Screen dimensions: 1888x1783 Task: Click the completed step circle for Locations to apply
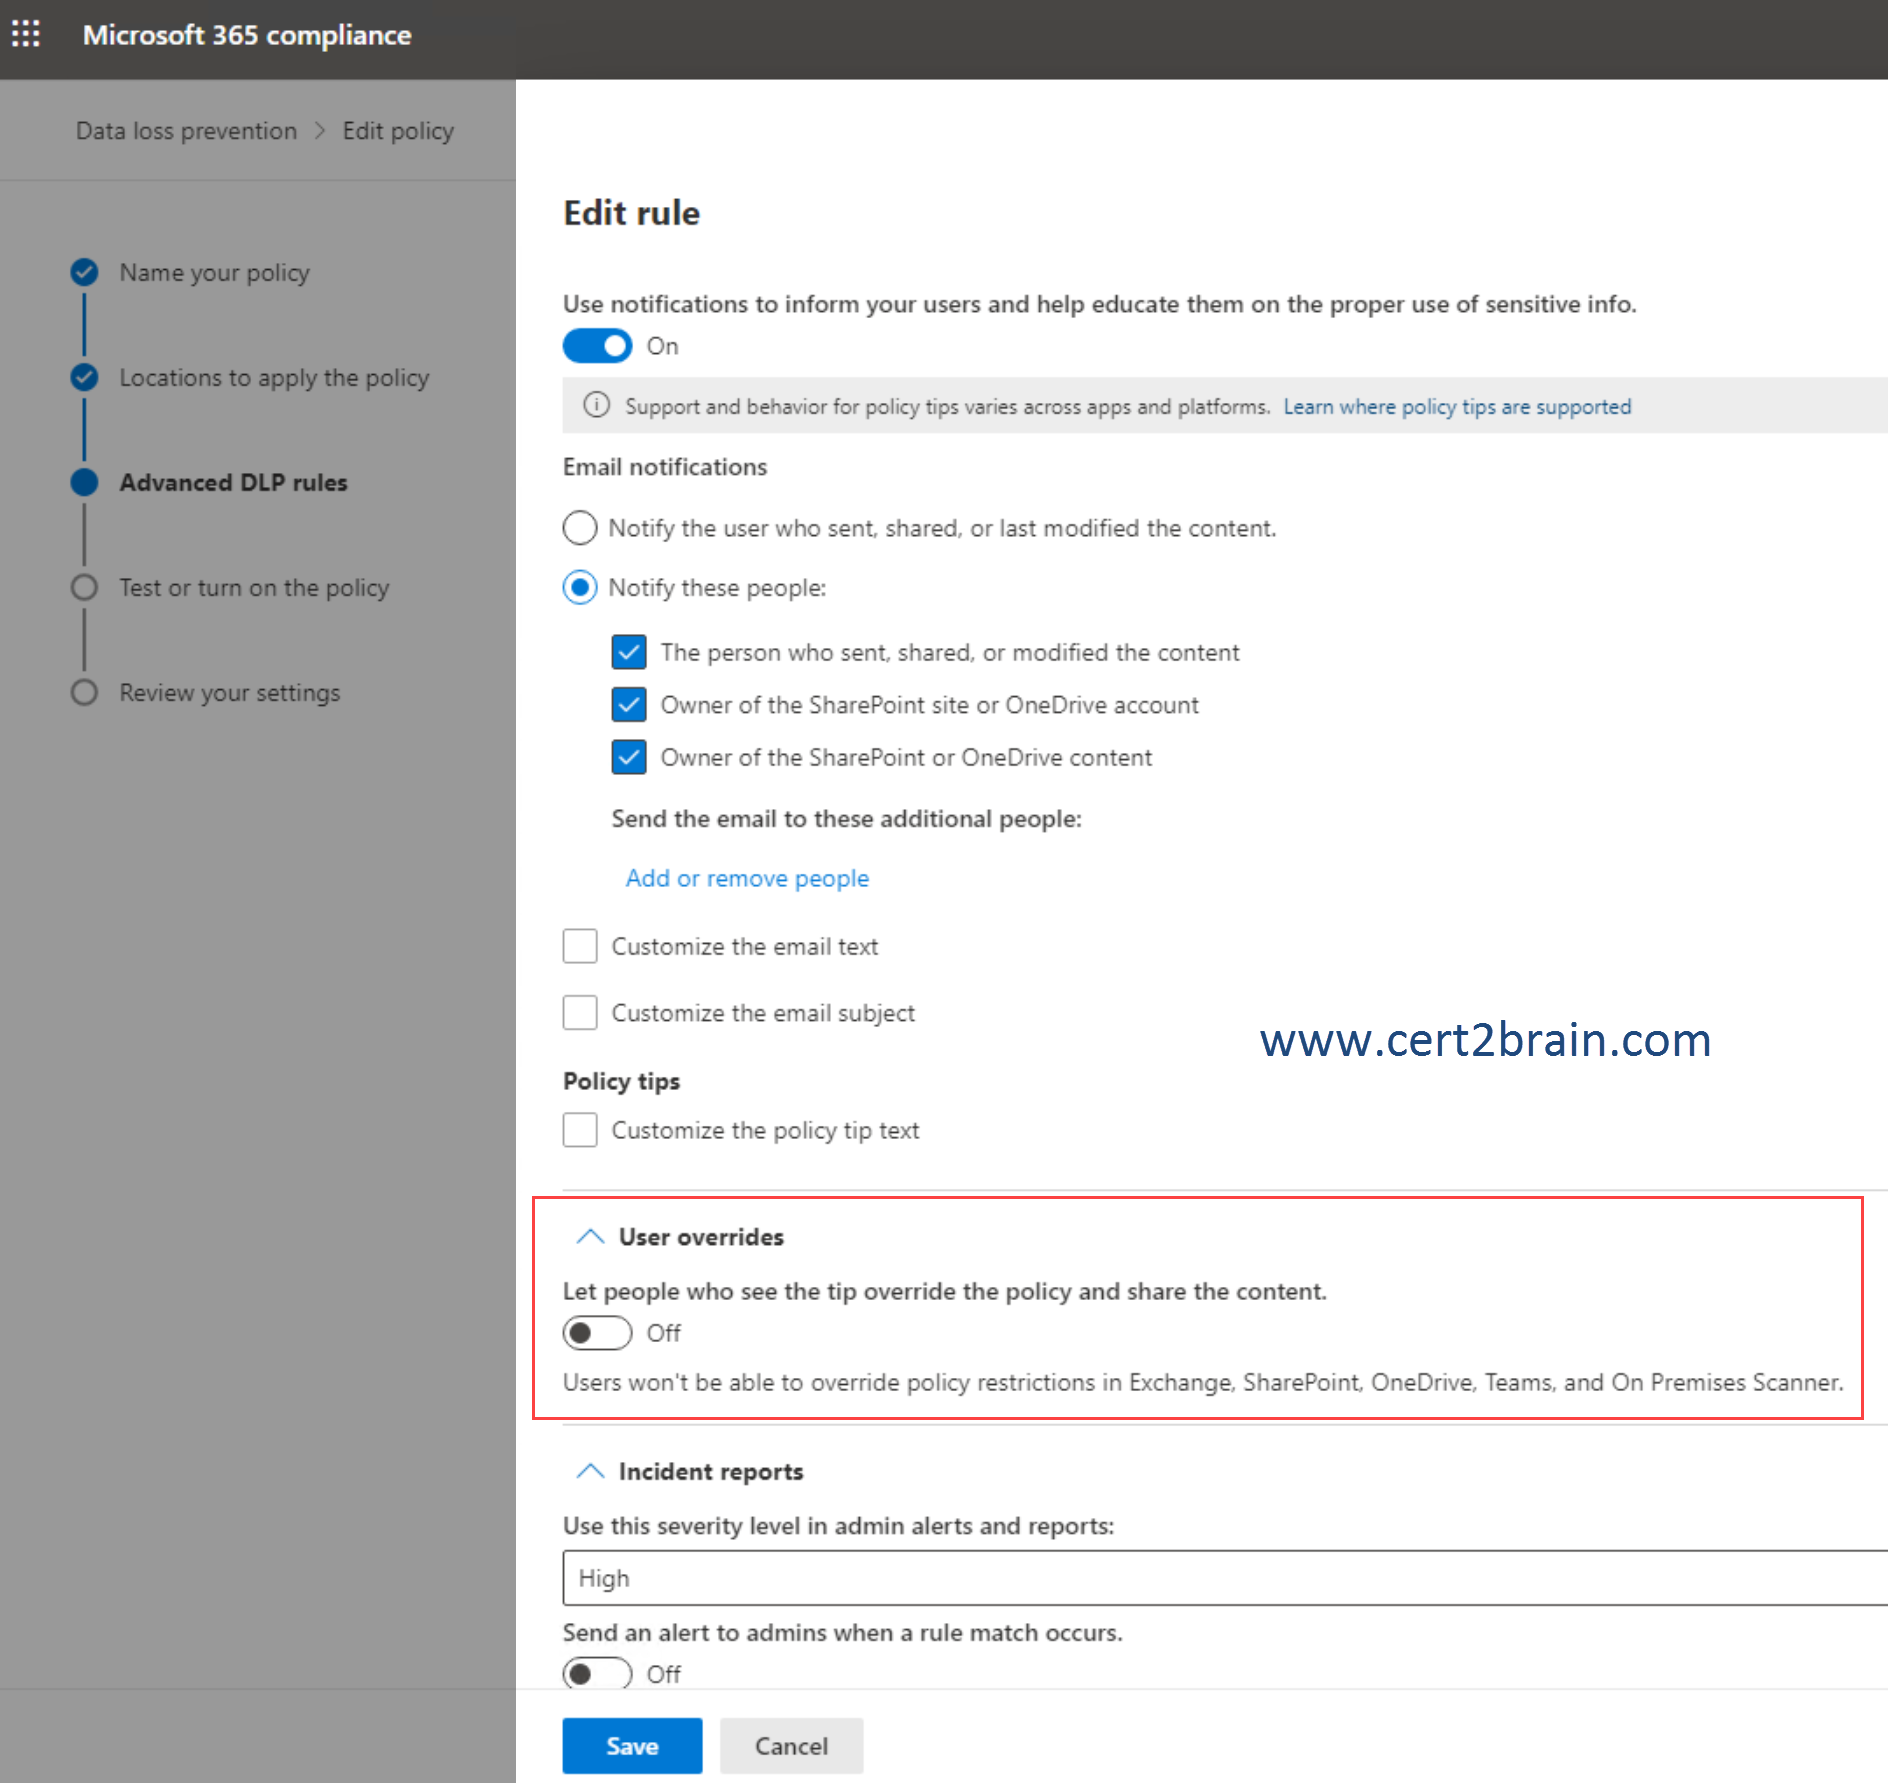(x=84, y=377)
